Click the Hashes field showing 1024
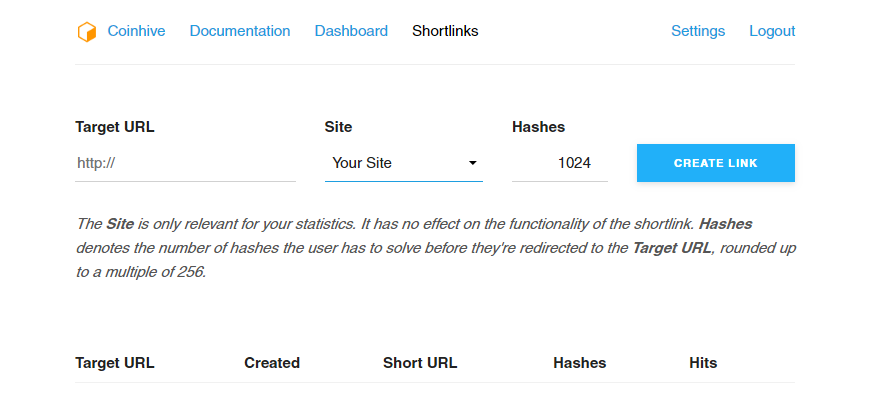 click(x=560, y=163)
